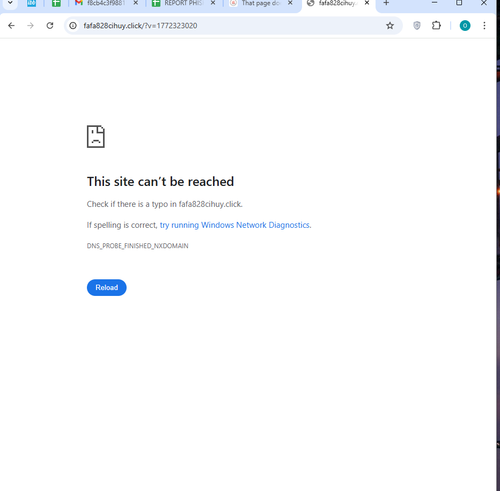Open the teal profile avatar
500x491 pixels.
pos(465,26)
